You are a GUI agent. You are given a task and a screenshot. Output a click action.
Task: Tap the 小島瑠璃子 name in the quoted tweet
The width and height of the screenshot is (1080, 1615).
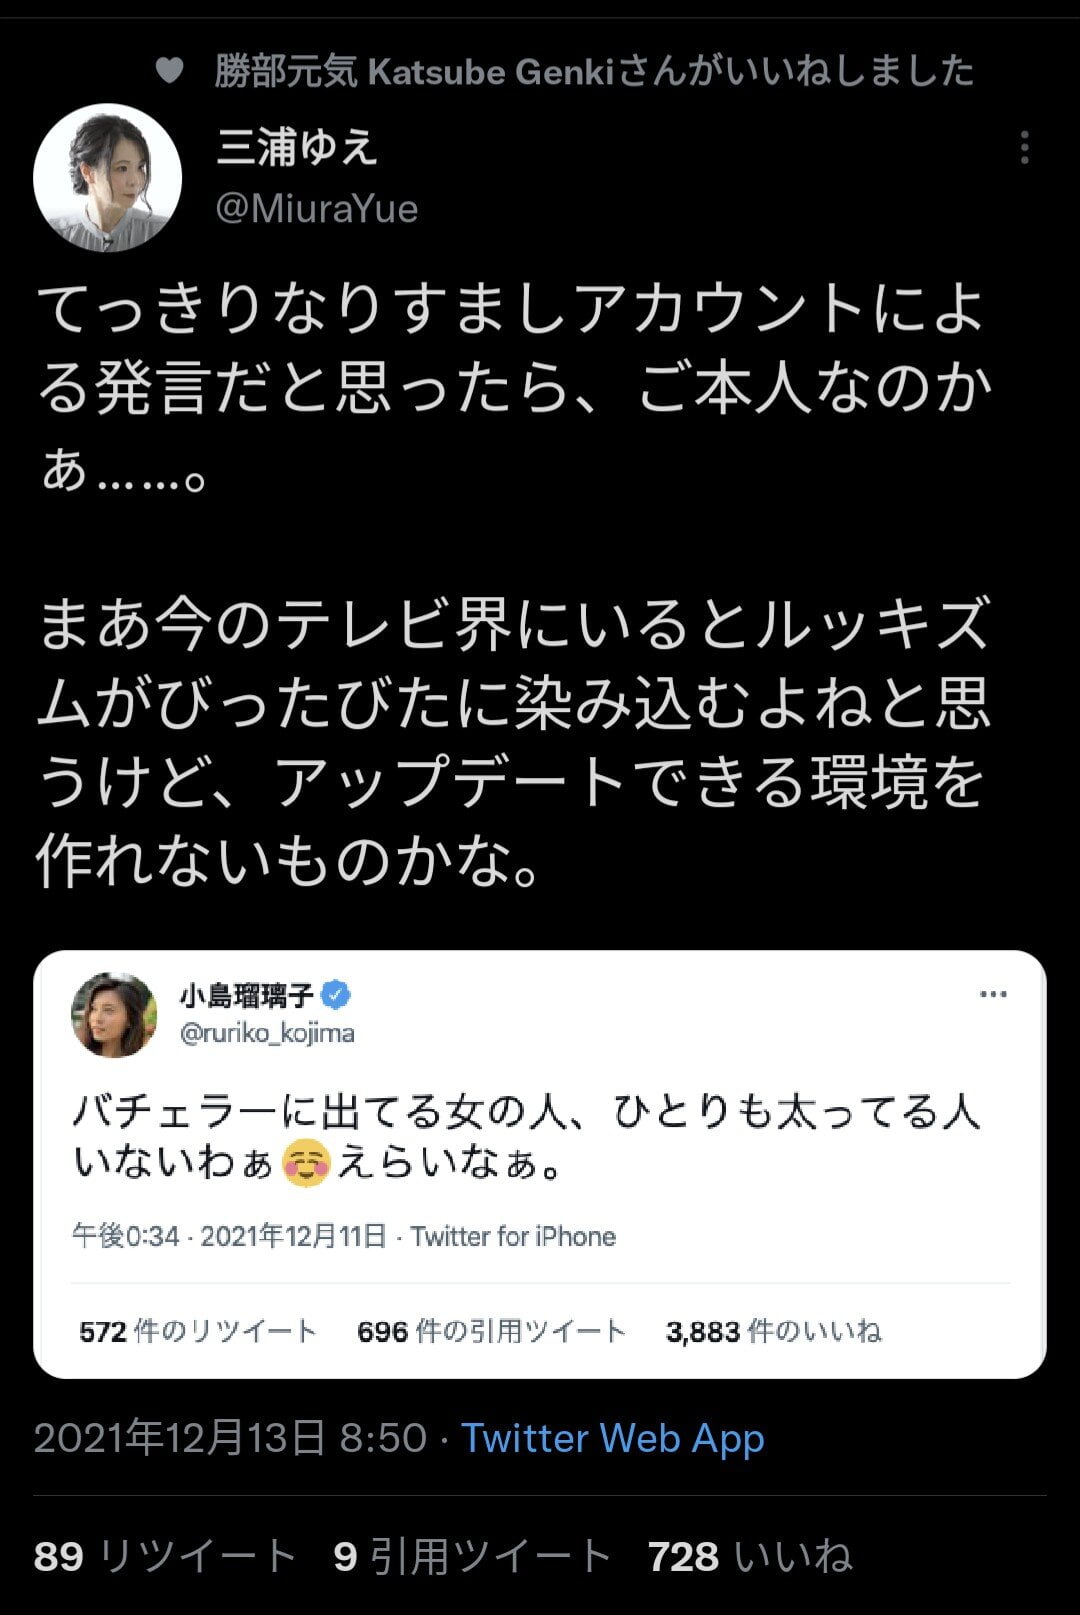click(x=247, y=996)
